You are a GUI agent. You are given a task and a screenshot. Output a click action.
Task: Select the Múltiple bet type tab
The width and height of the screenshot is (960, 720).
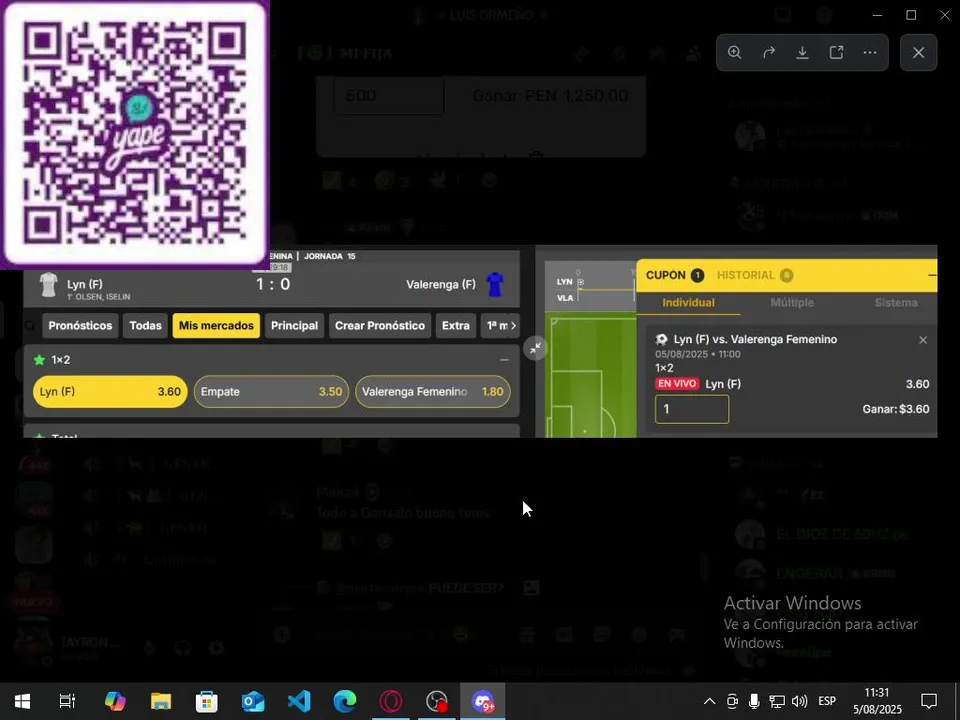[792, 302]
